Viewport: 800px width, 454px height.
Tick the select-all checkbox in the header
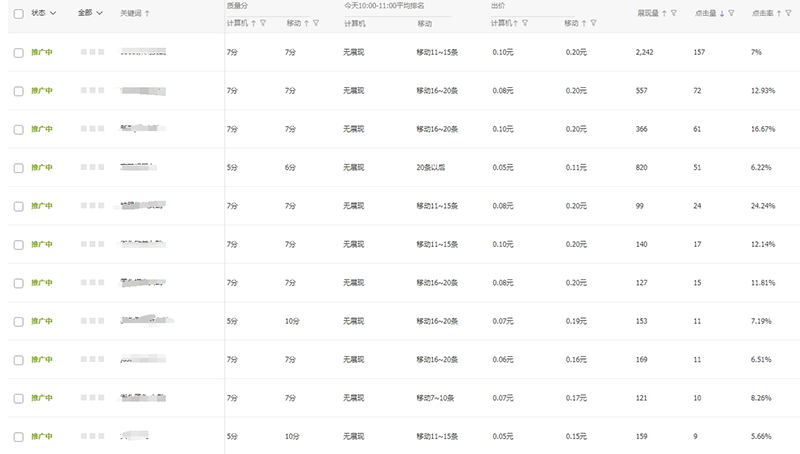pyautogui.click(x=18, y=13)
